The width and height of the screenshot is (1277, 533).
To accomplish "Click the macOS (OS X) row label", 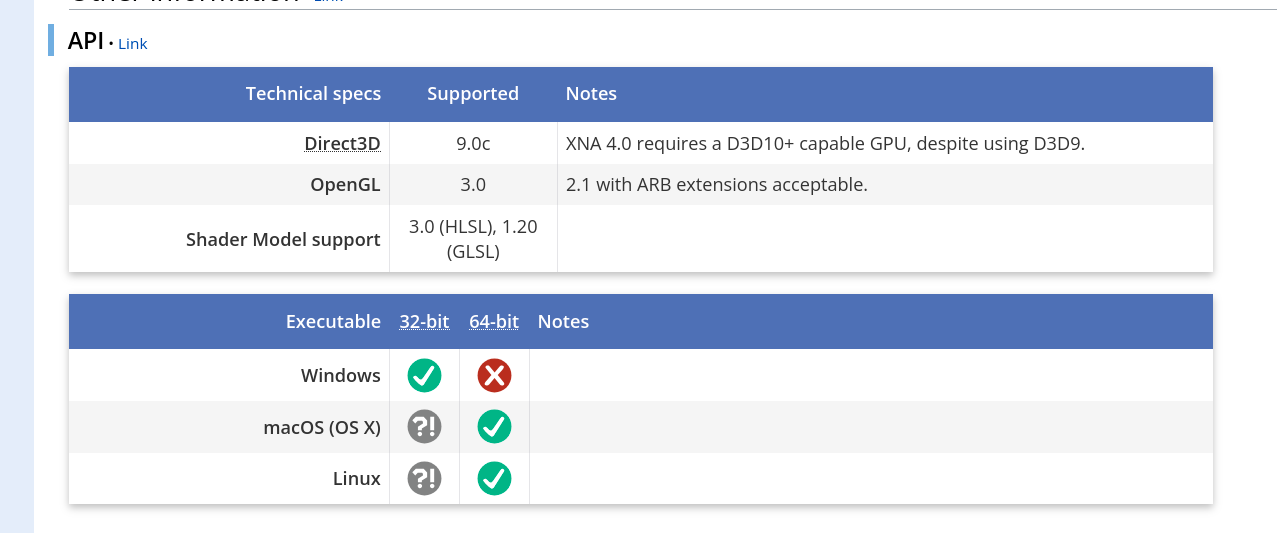I will click(322, 427).
